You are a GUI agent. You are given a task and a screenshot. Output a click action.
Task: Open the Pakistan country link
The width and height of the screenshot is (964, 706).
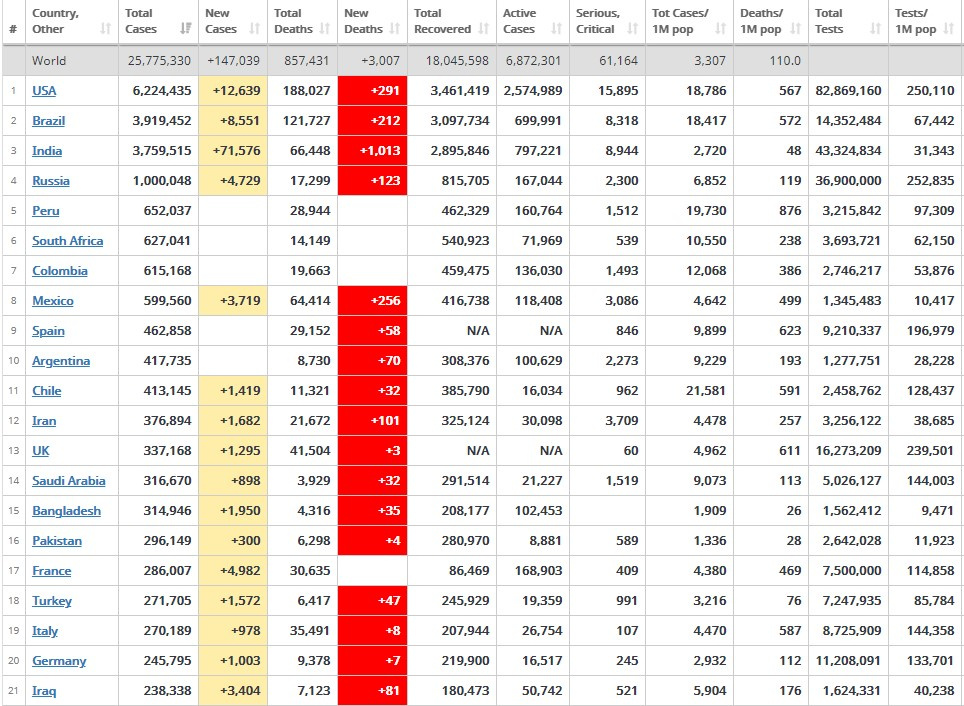coord(57,541)
